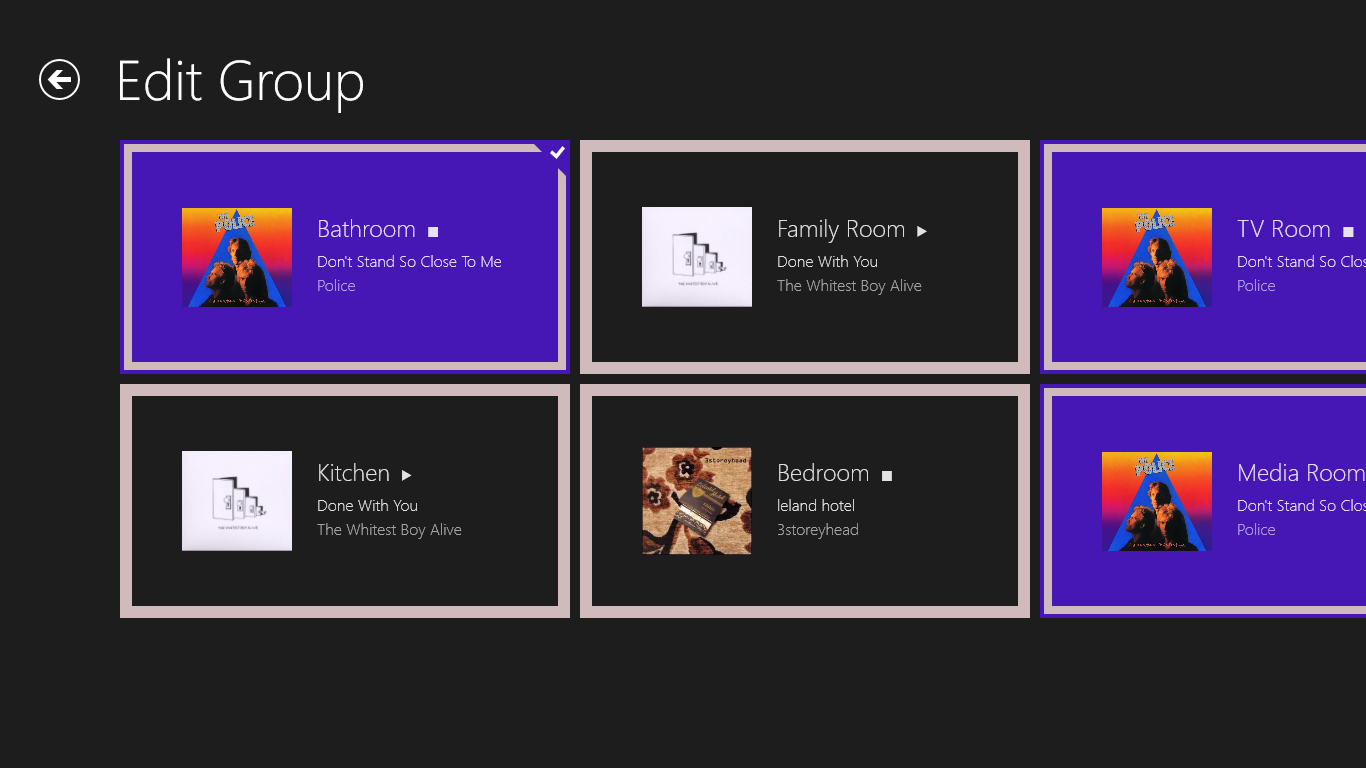Open the TV Room album art

point(1157,257)
